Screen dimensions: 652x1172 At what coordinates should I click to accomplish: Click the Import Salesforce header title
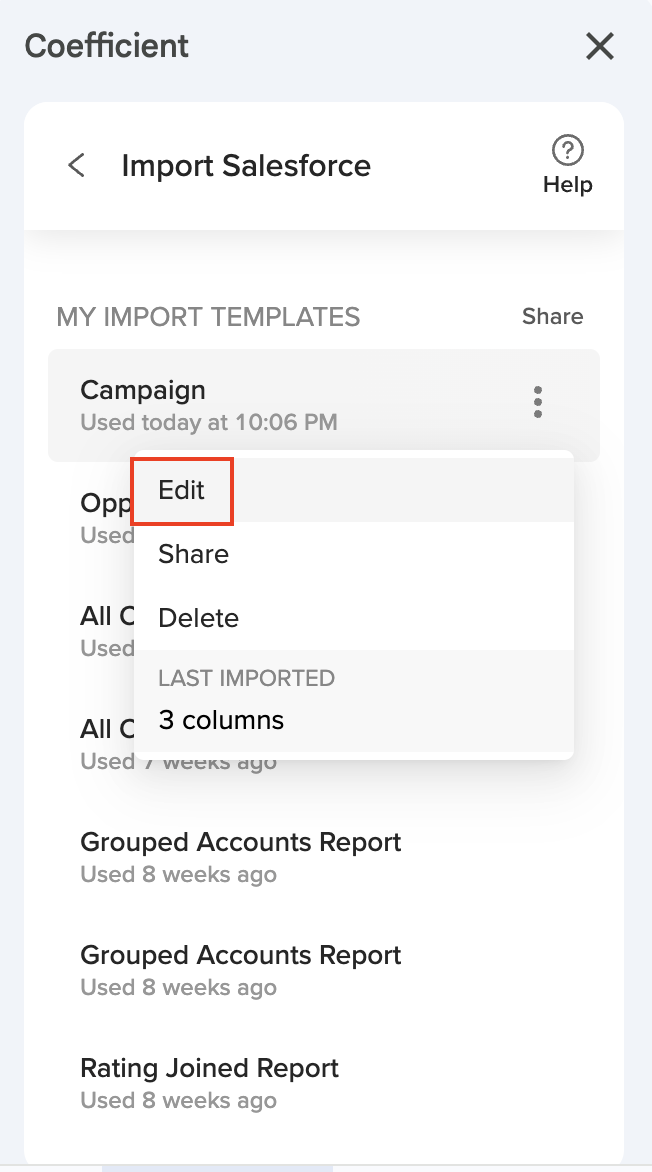tap(246, 166)
